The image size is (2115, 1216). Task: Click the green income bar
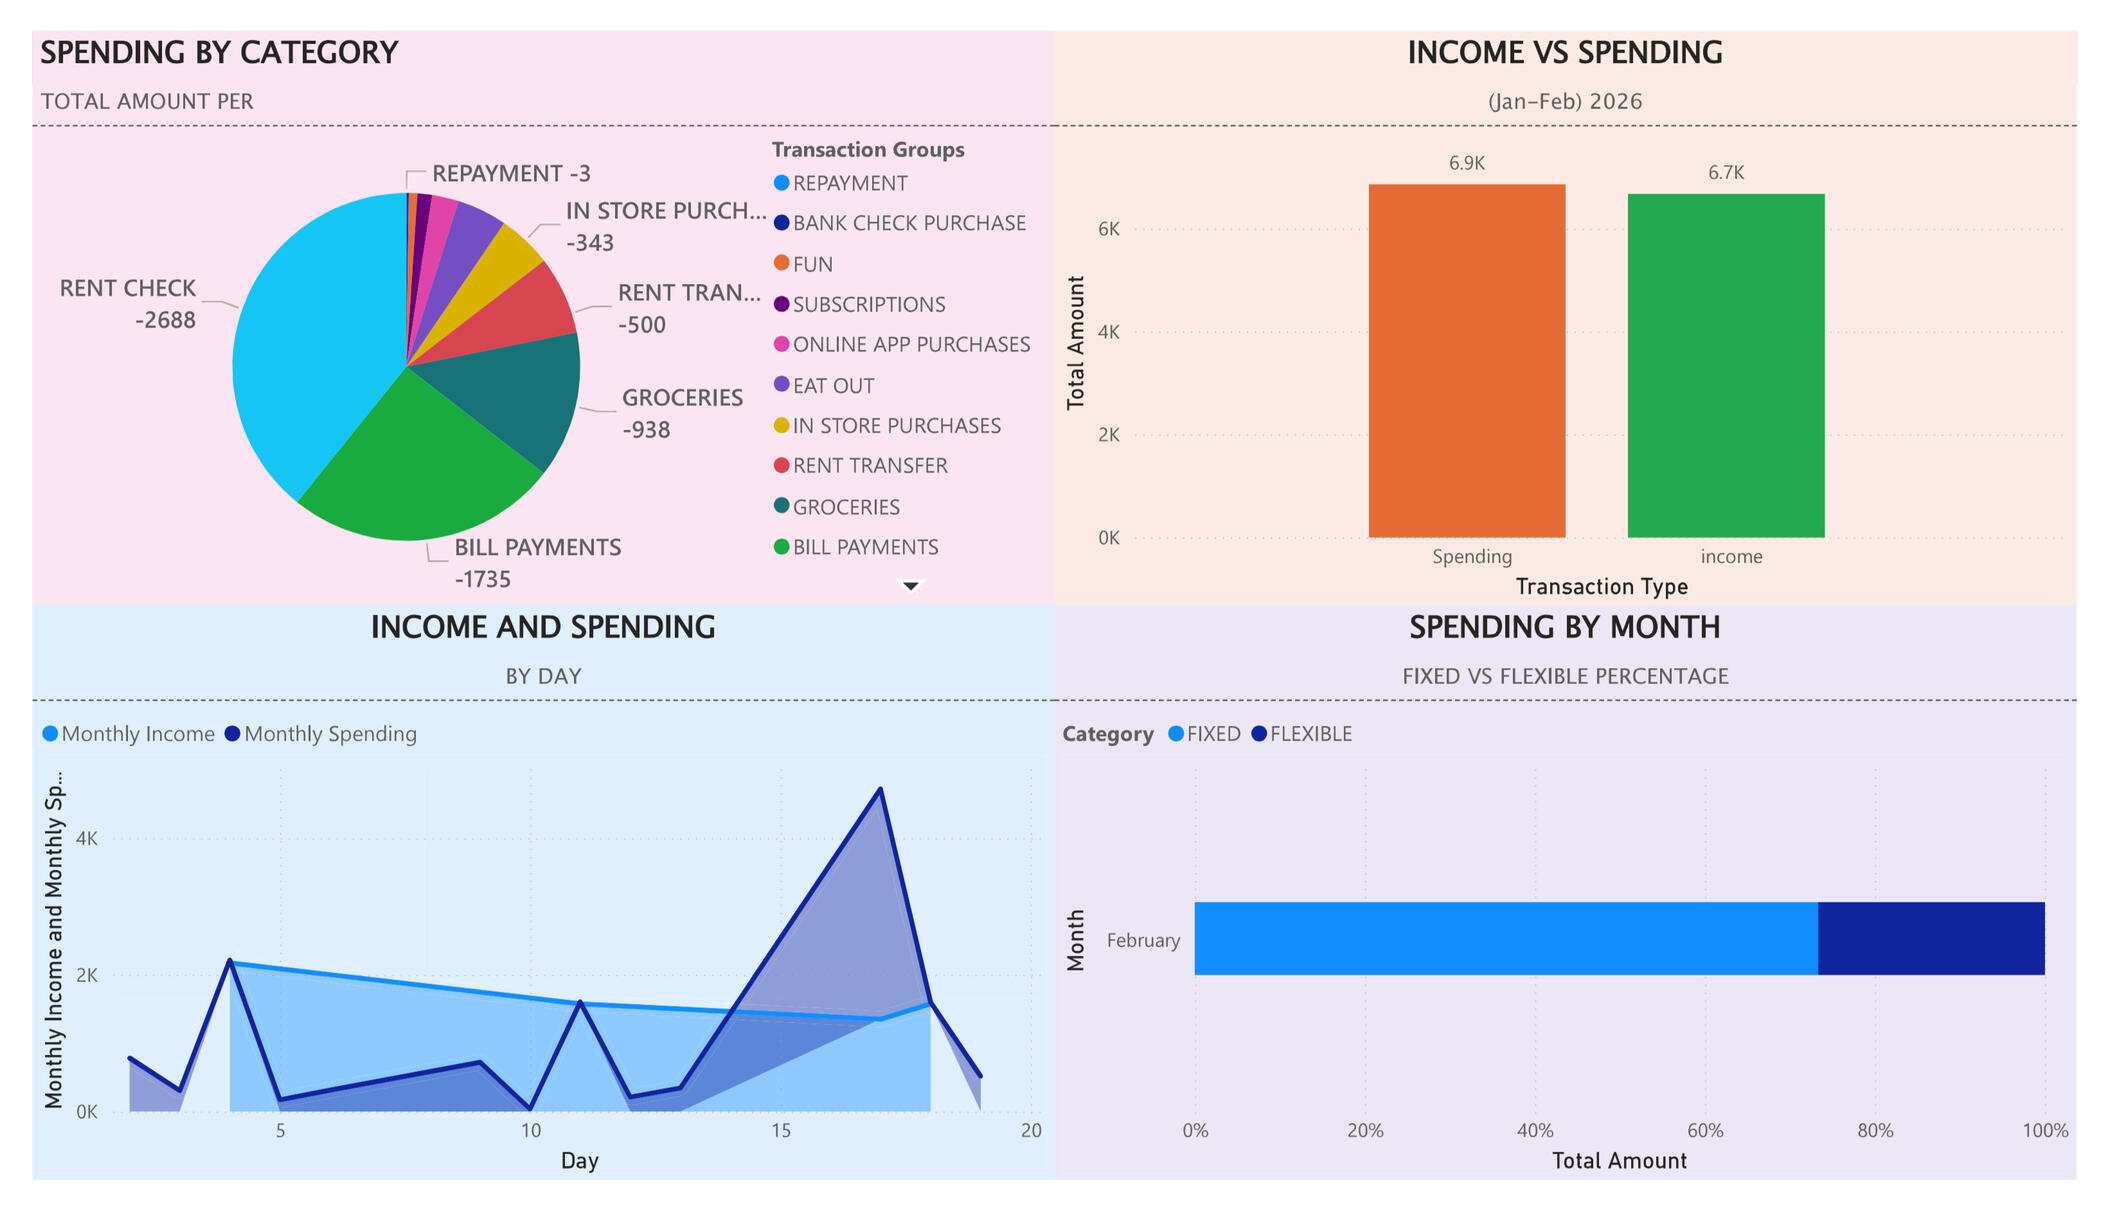(x=1725, y=365)
